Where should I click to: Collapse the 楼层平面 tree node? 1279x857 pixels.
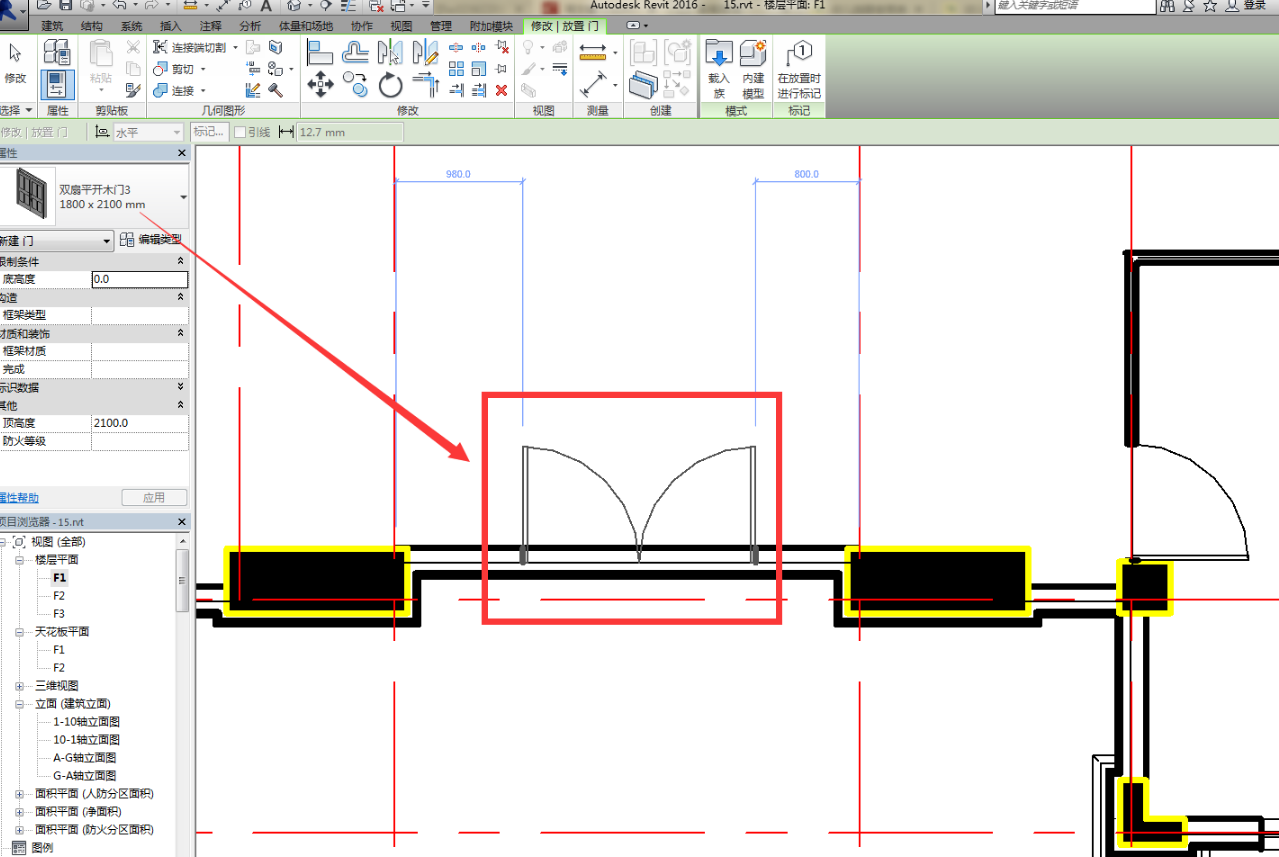21,560
